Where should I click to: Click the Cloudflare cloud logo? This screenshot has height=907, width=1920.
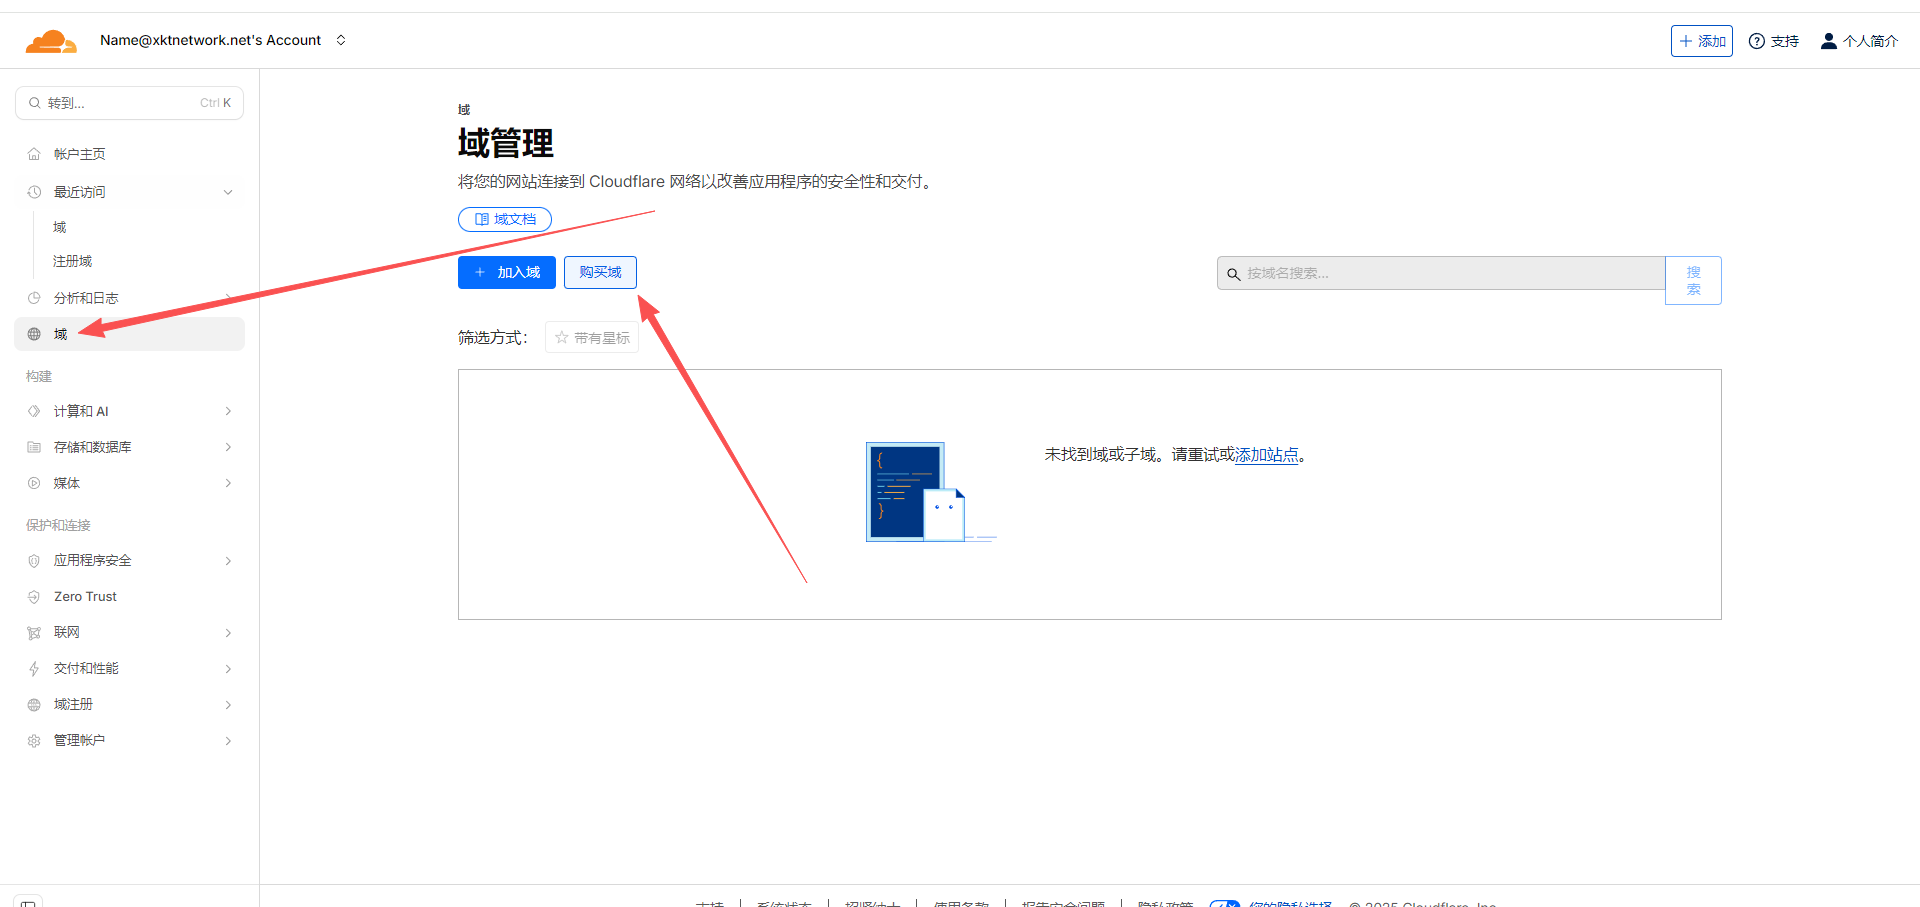tap(50, 41)
